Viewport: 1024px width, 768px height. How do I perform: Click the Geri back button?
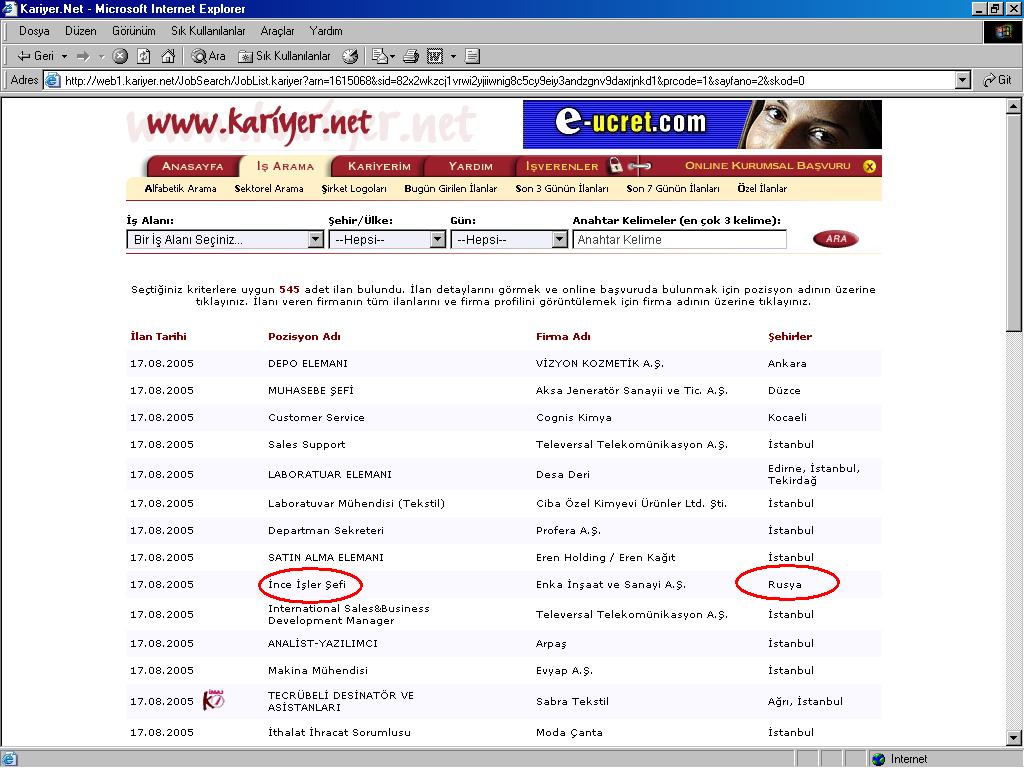pyautogui.click(x=36, y=56)
